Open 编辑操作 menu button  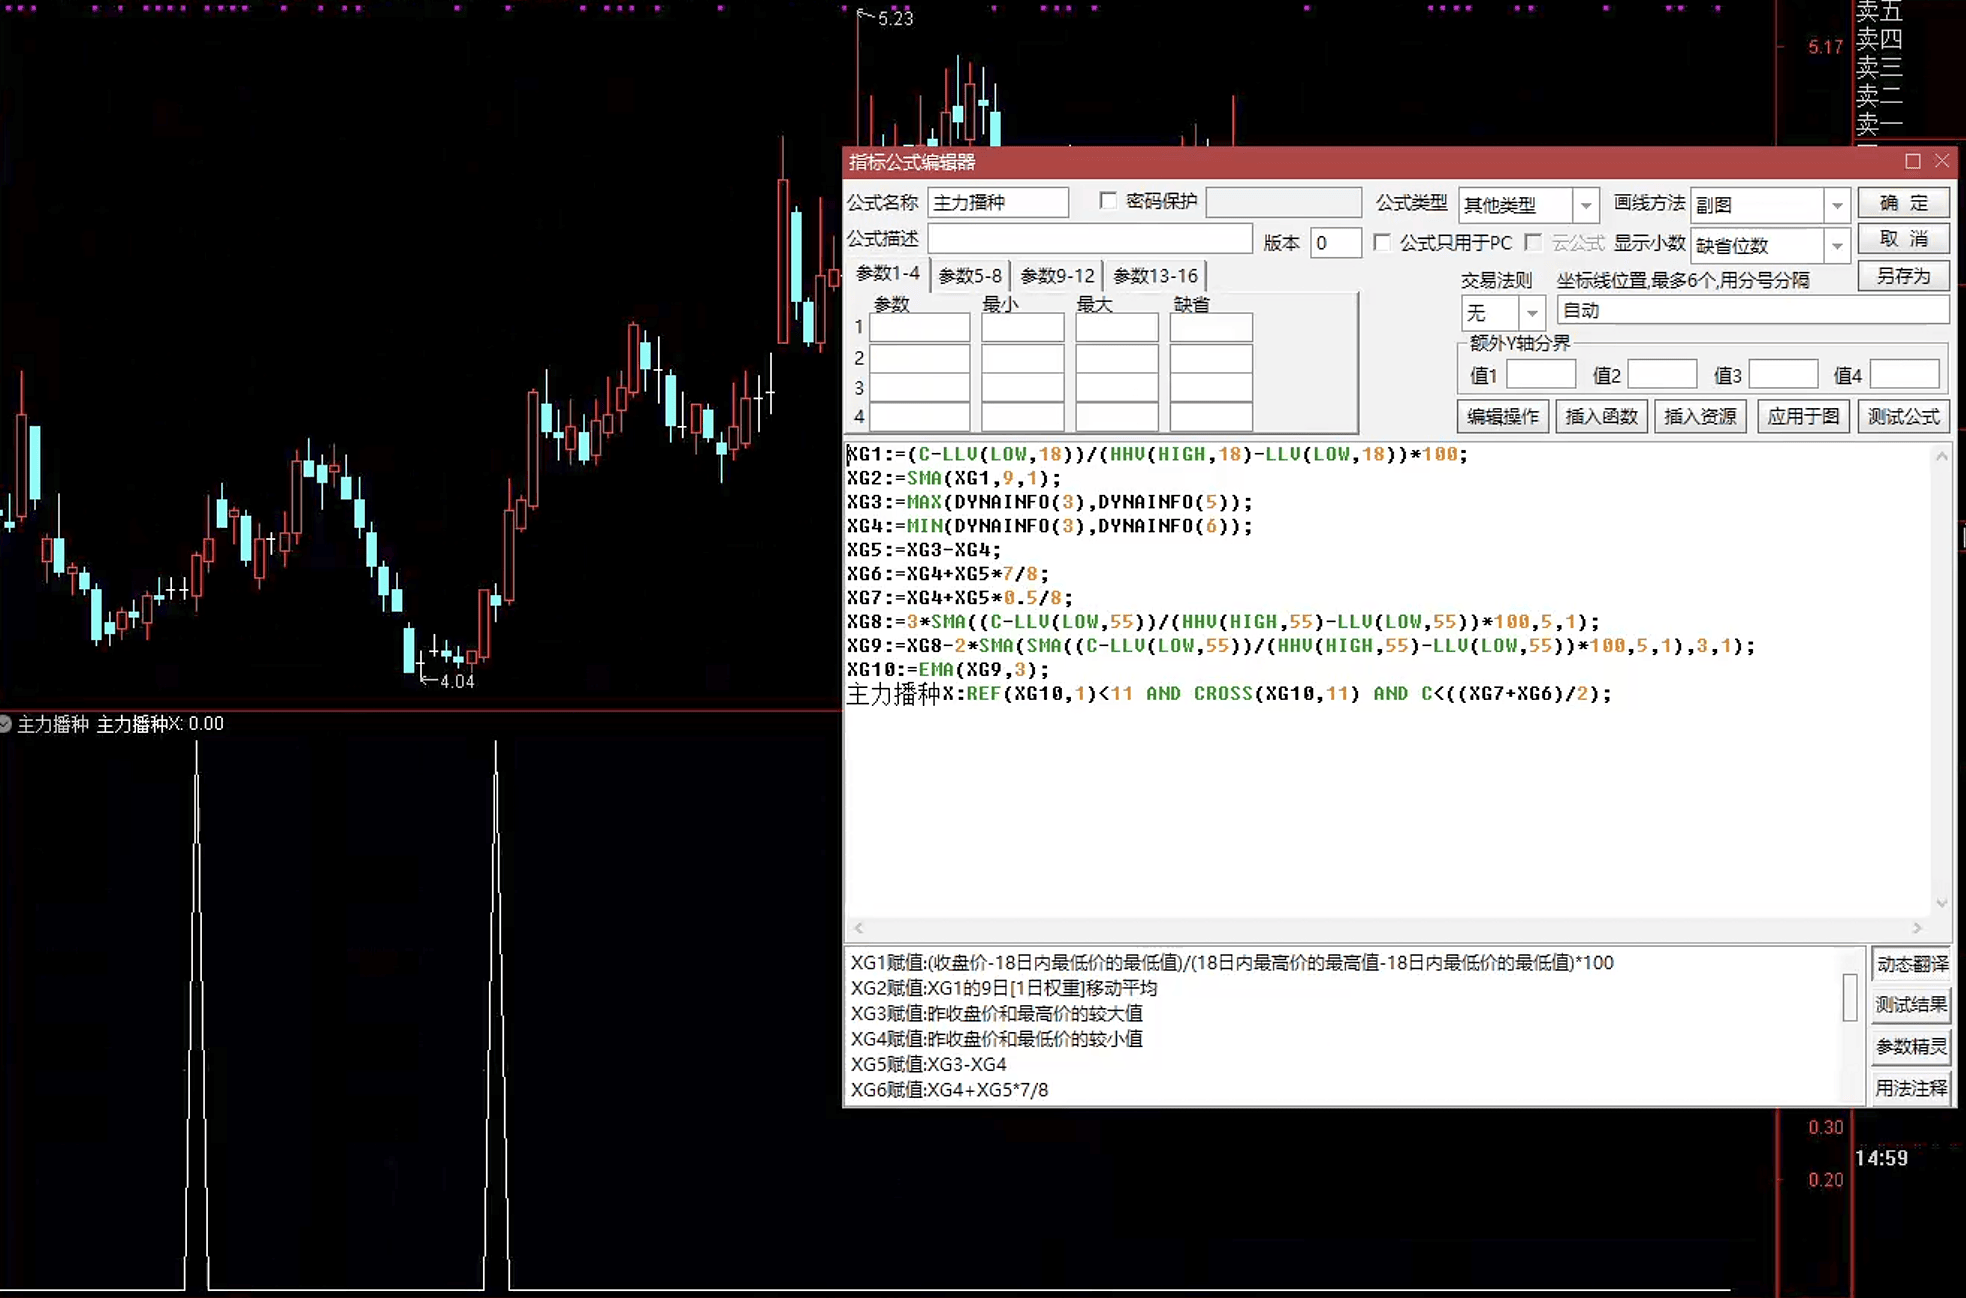(1503, 416)
